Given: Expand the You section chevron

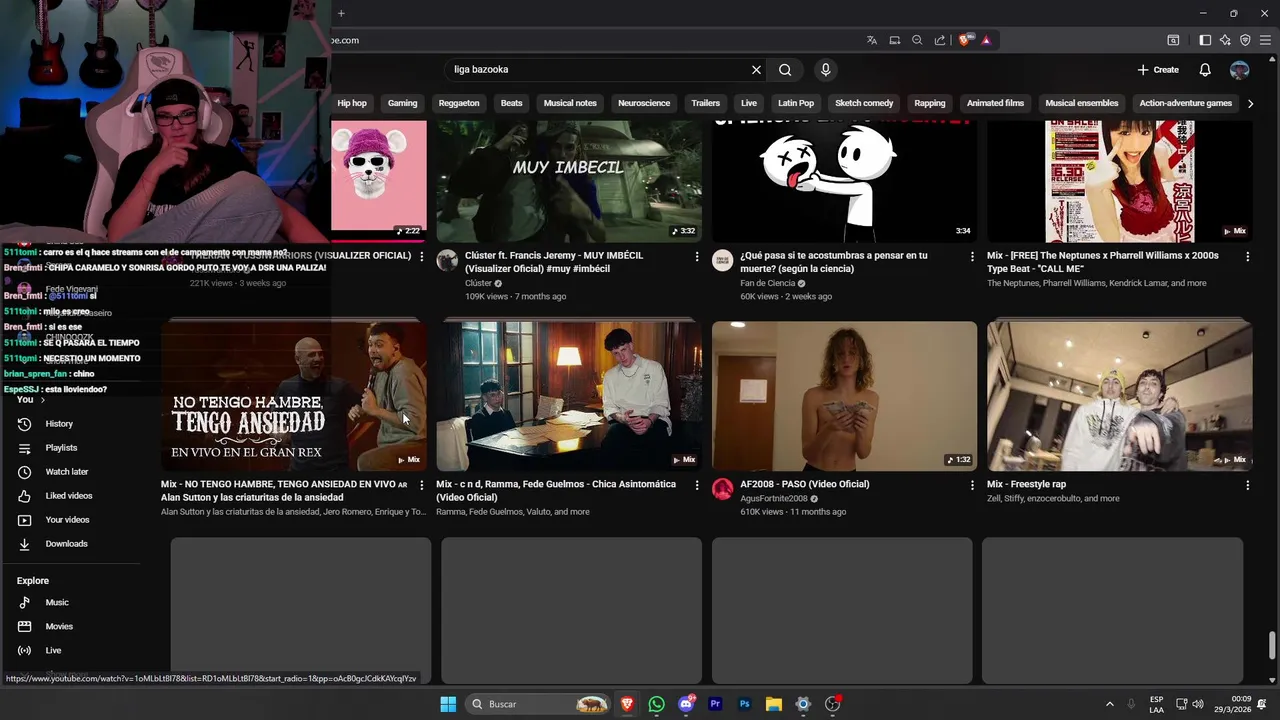Looking at the screenshot, I should pos(42,400).
